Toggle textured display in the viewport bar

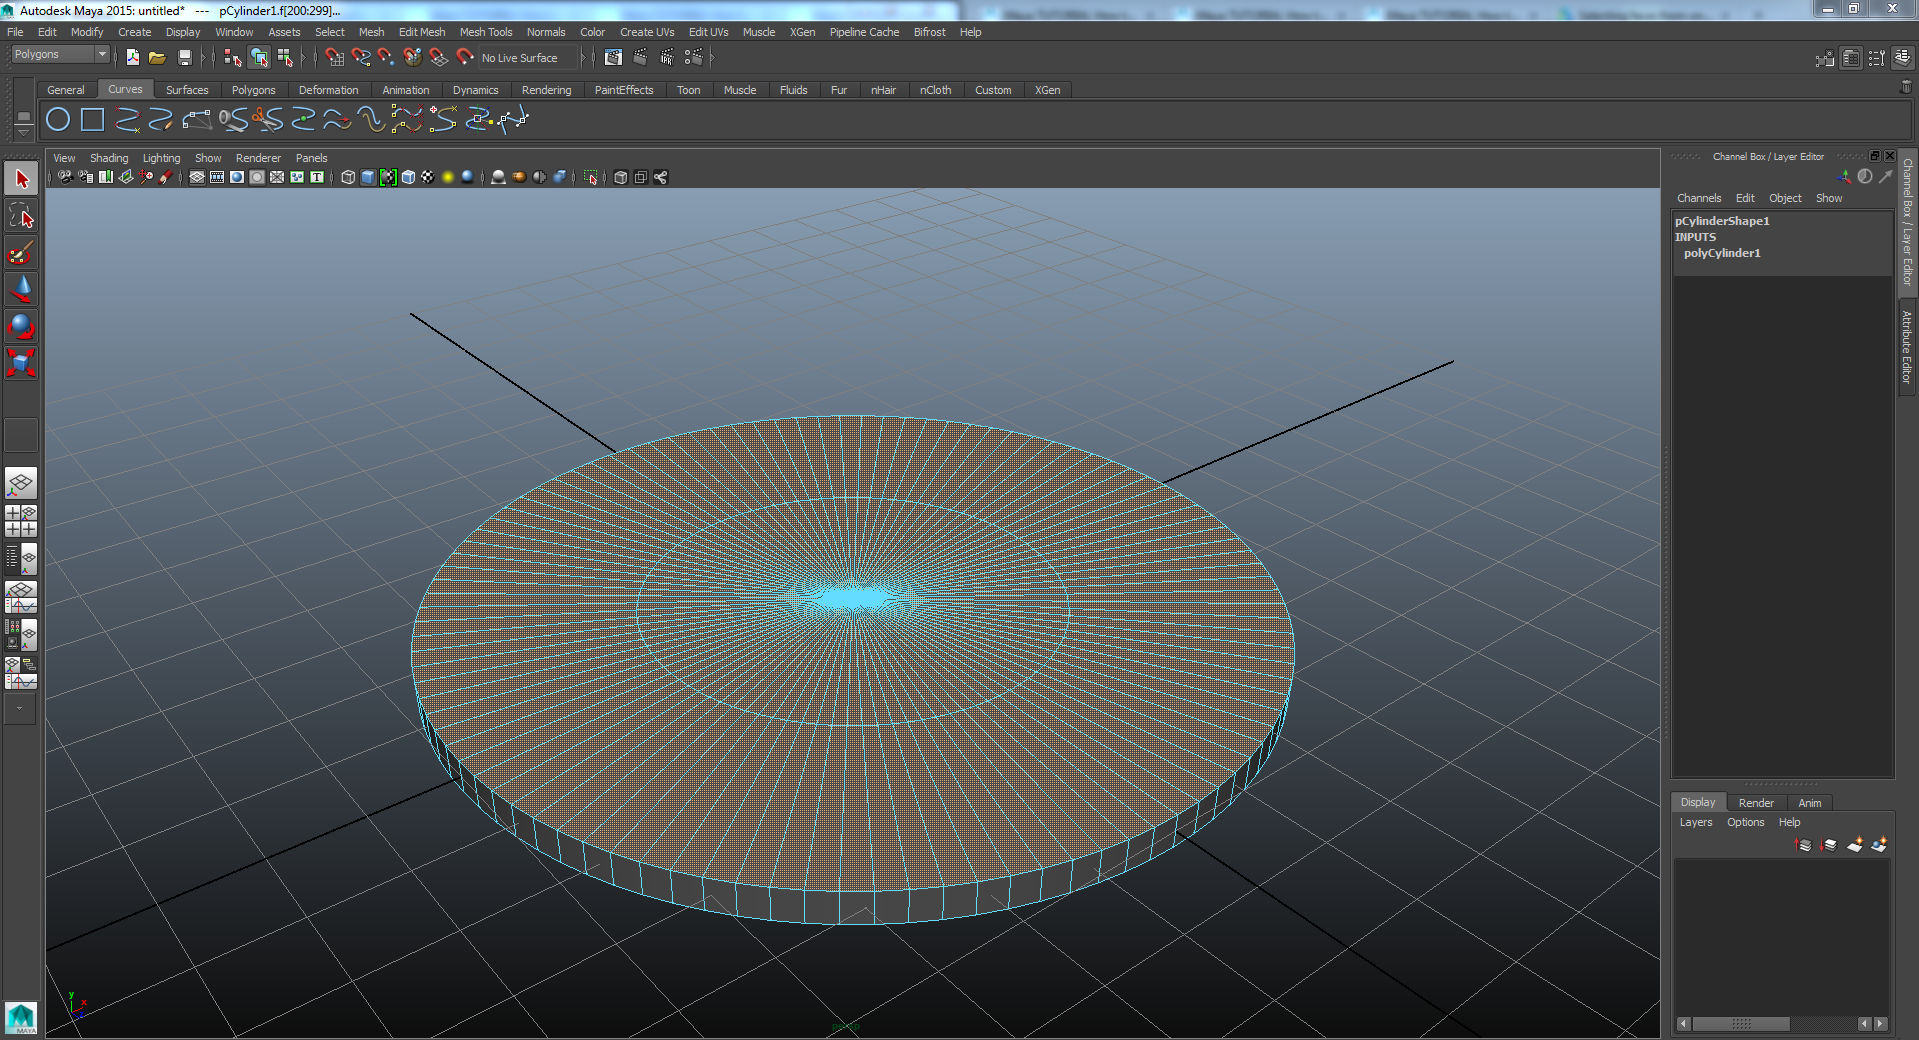coord(427,177)
